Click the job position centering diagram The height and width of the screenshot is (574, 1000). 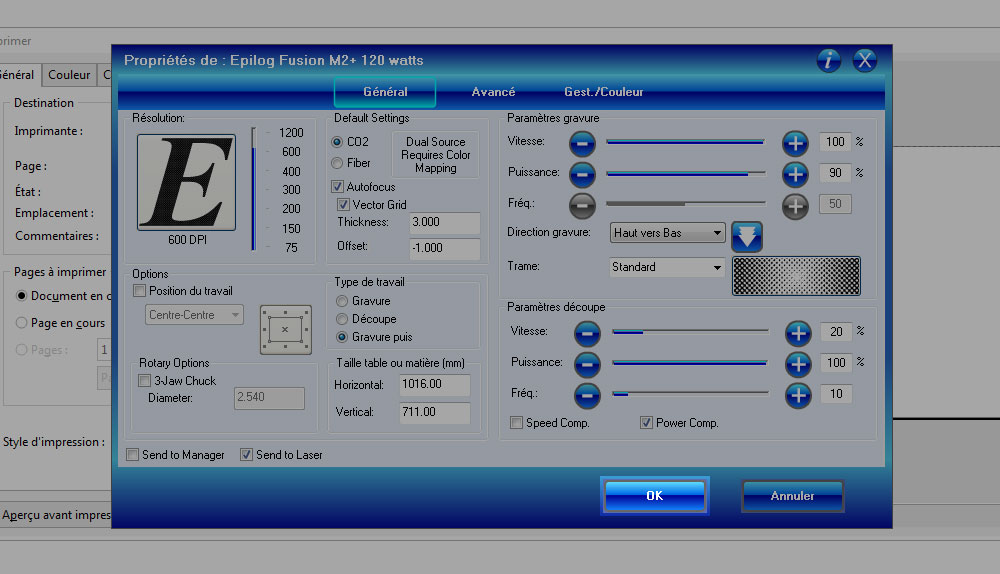tap(286, 330)
